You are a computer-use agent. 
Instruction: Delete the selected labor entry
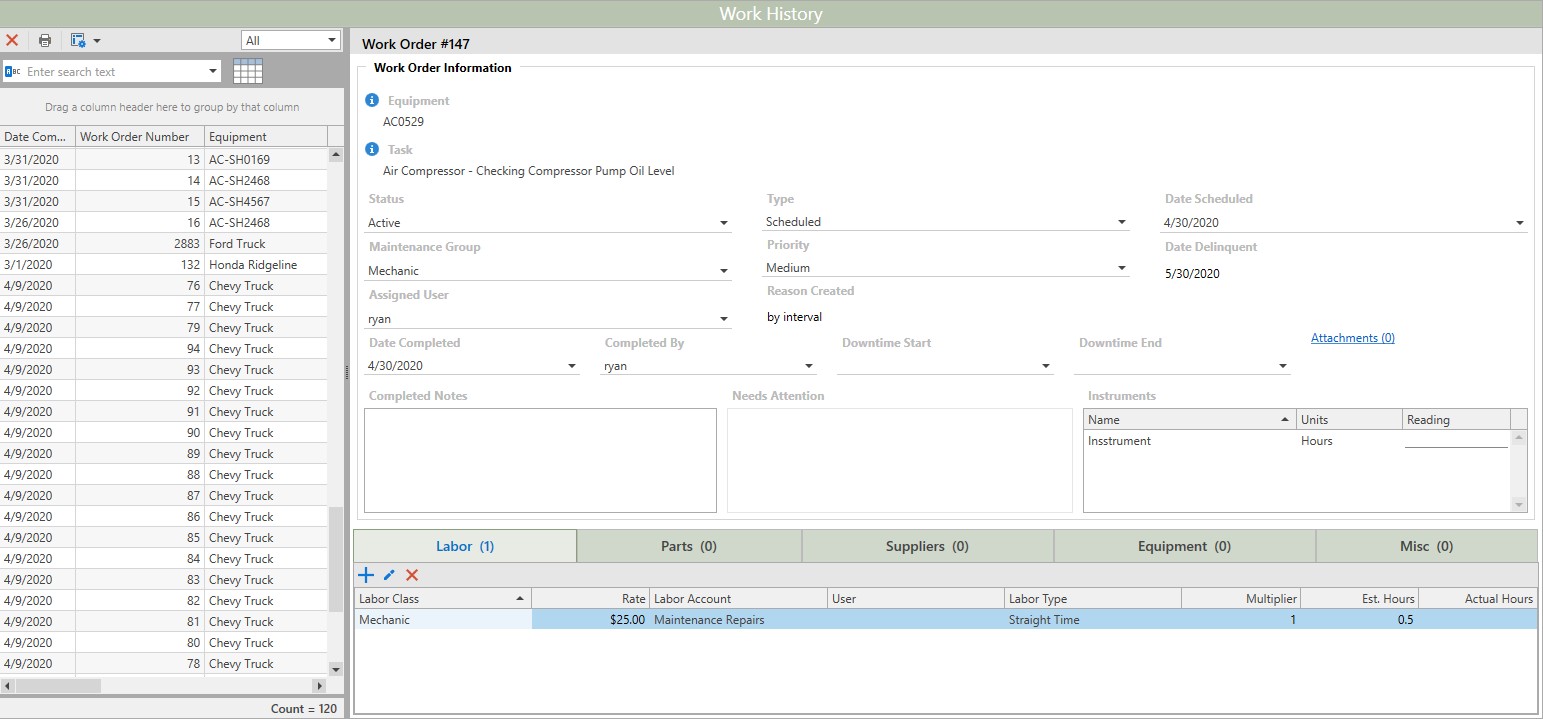point(412,575)
